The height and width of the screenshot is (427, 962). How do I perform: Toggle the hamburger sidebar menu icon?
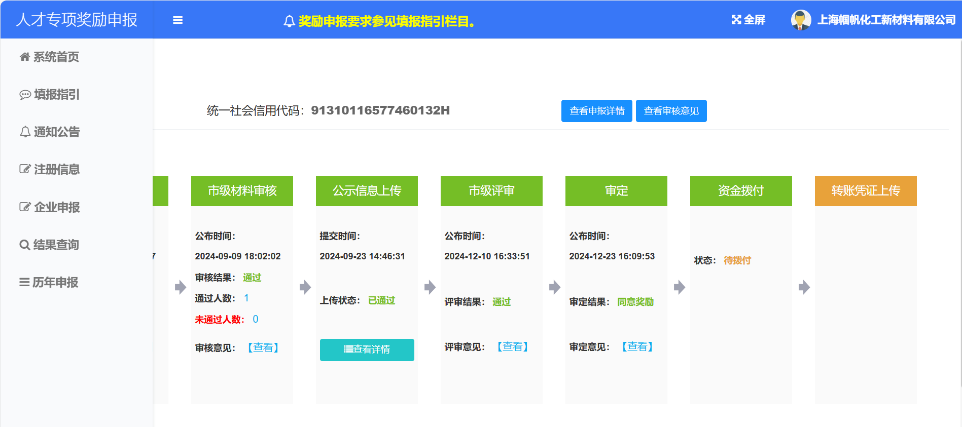[178, 20]
